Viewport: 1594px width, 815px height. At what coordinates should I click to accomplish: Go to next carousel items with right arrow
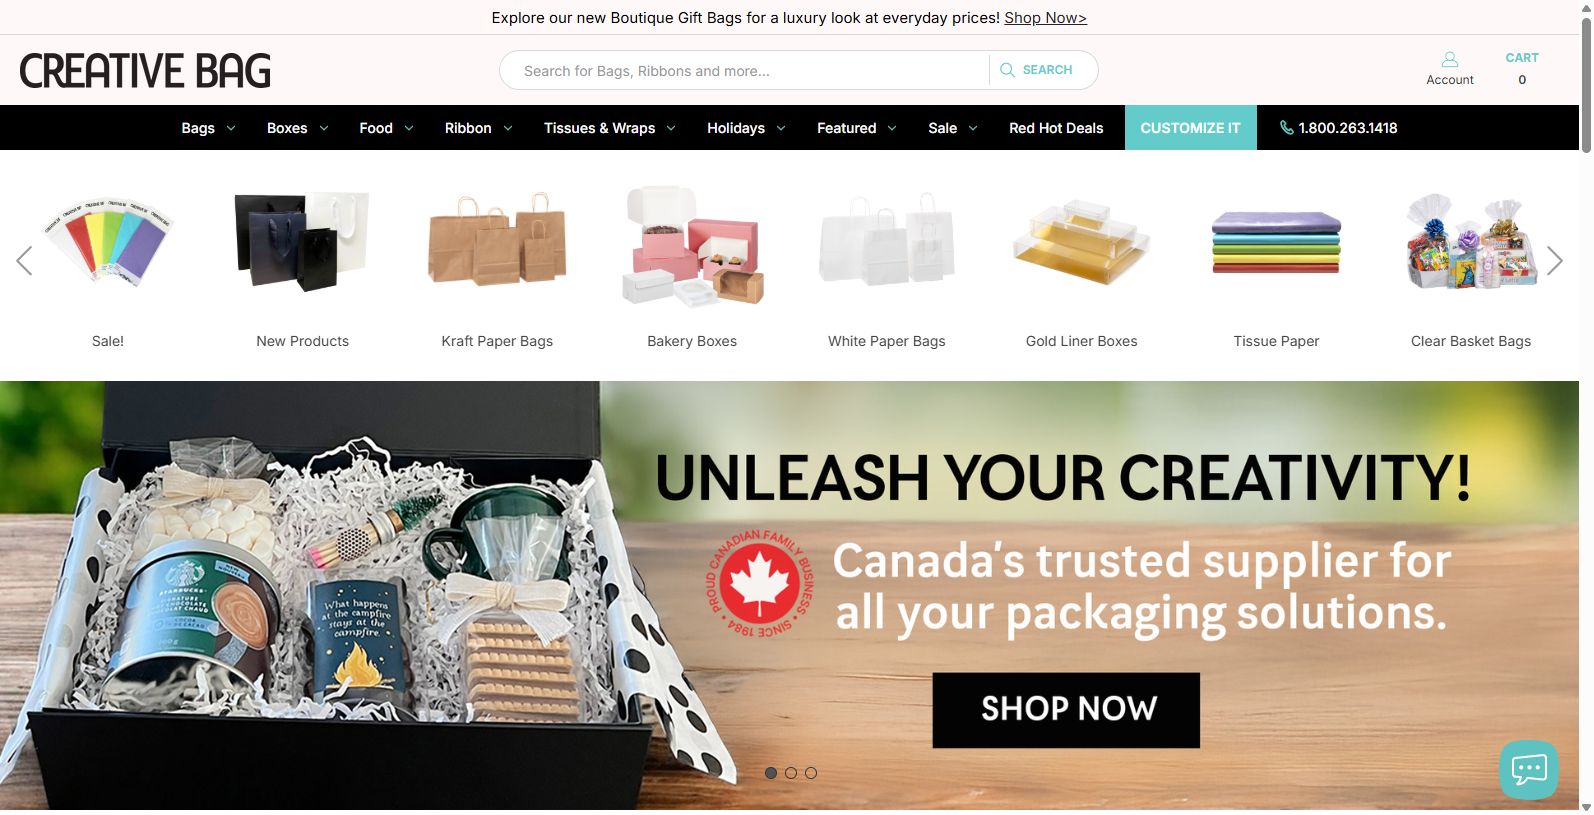point(1554,261)
